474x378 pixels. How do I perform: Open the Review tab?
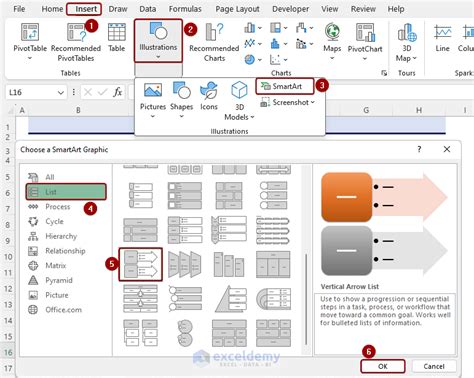363,9
